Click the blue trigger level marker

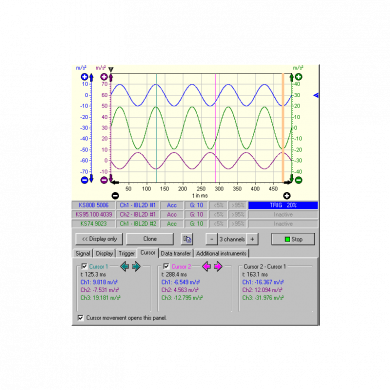316,95
